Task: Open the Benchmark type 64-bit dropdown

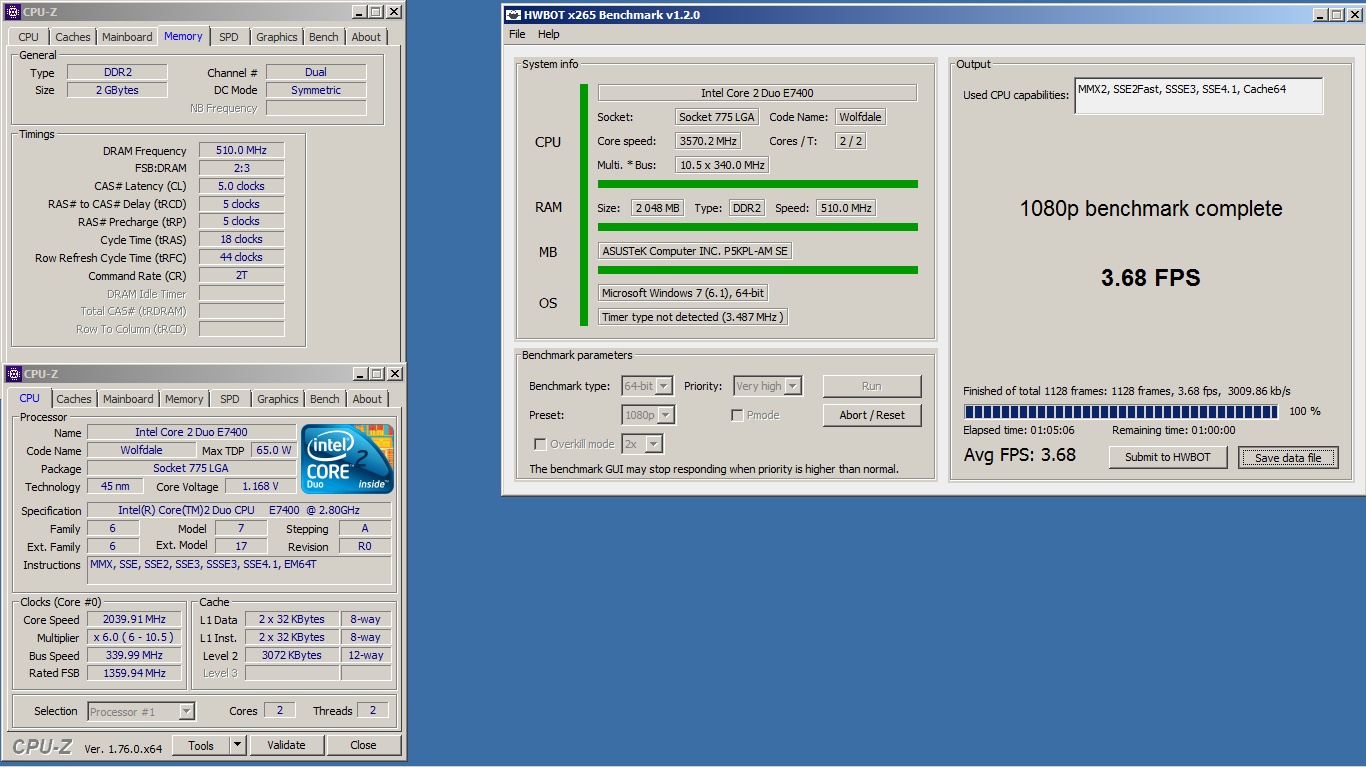Action: coord(647,386)
